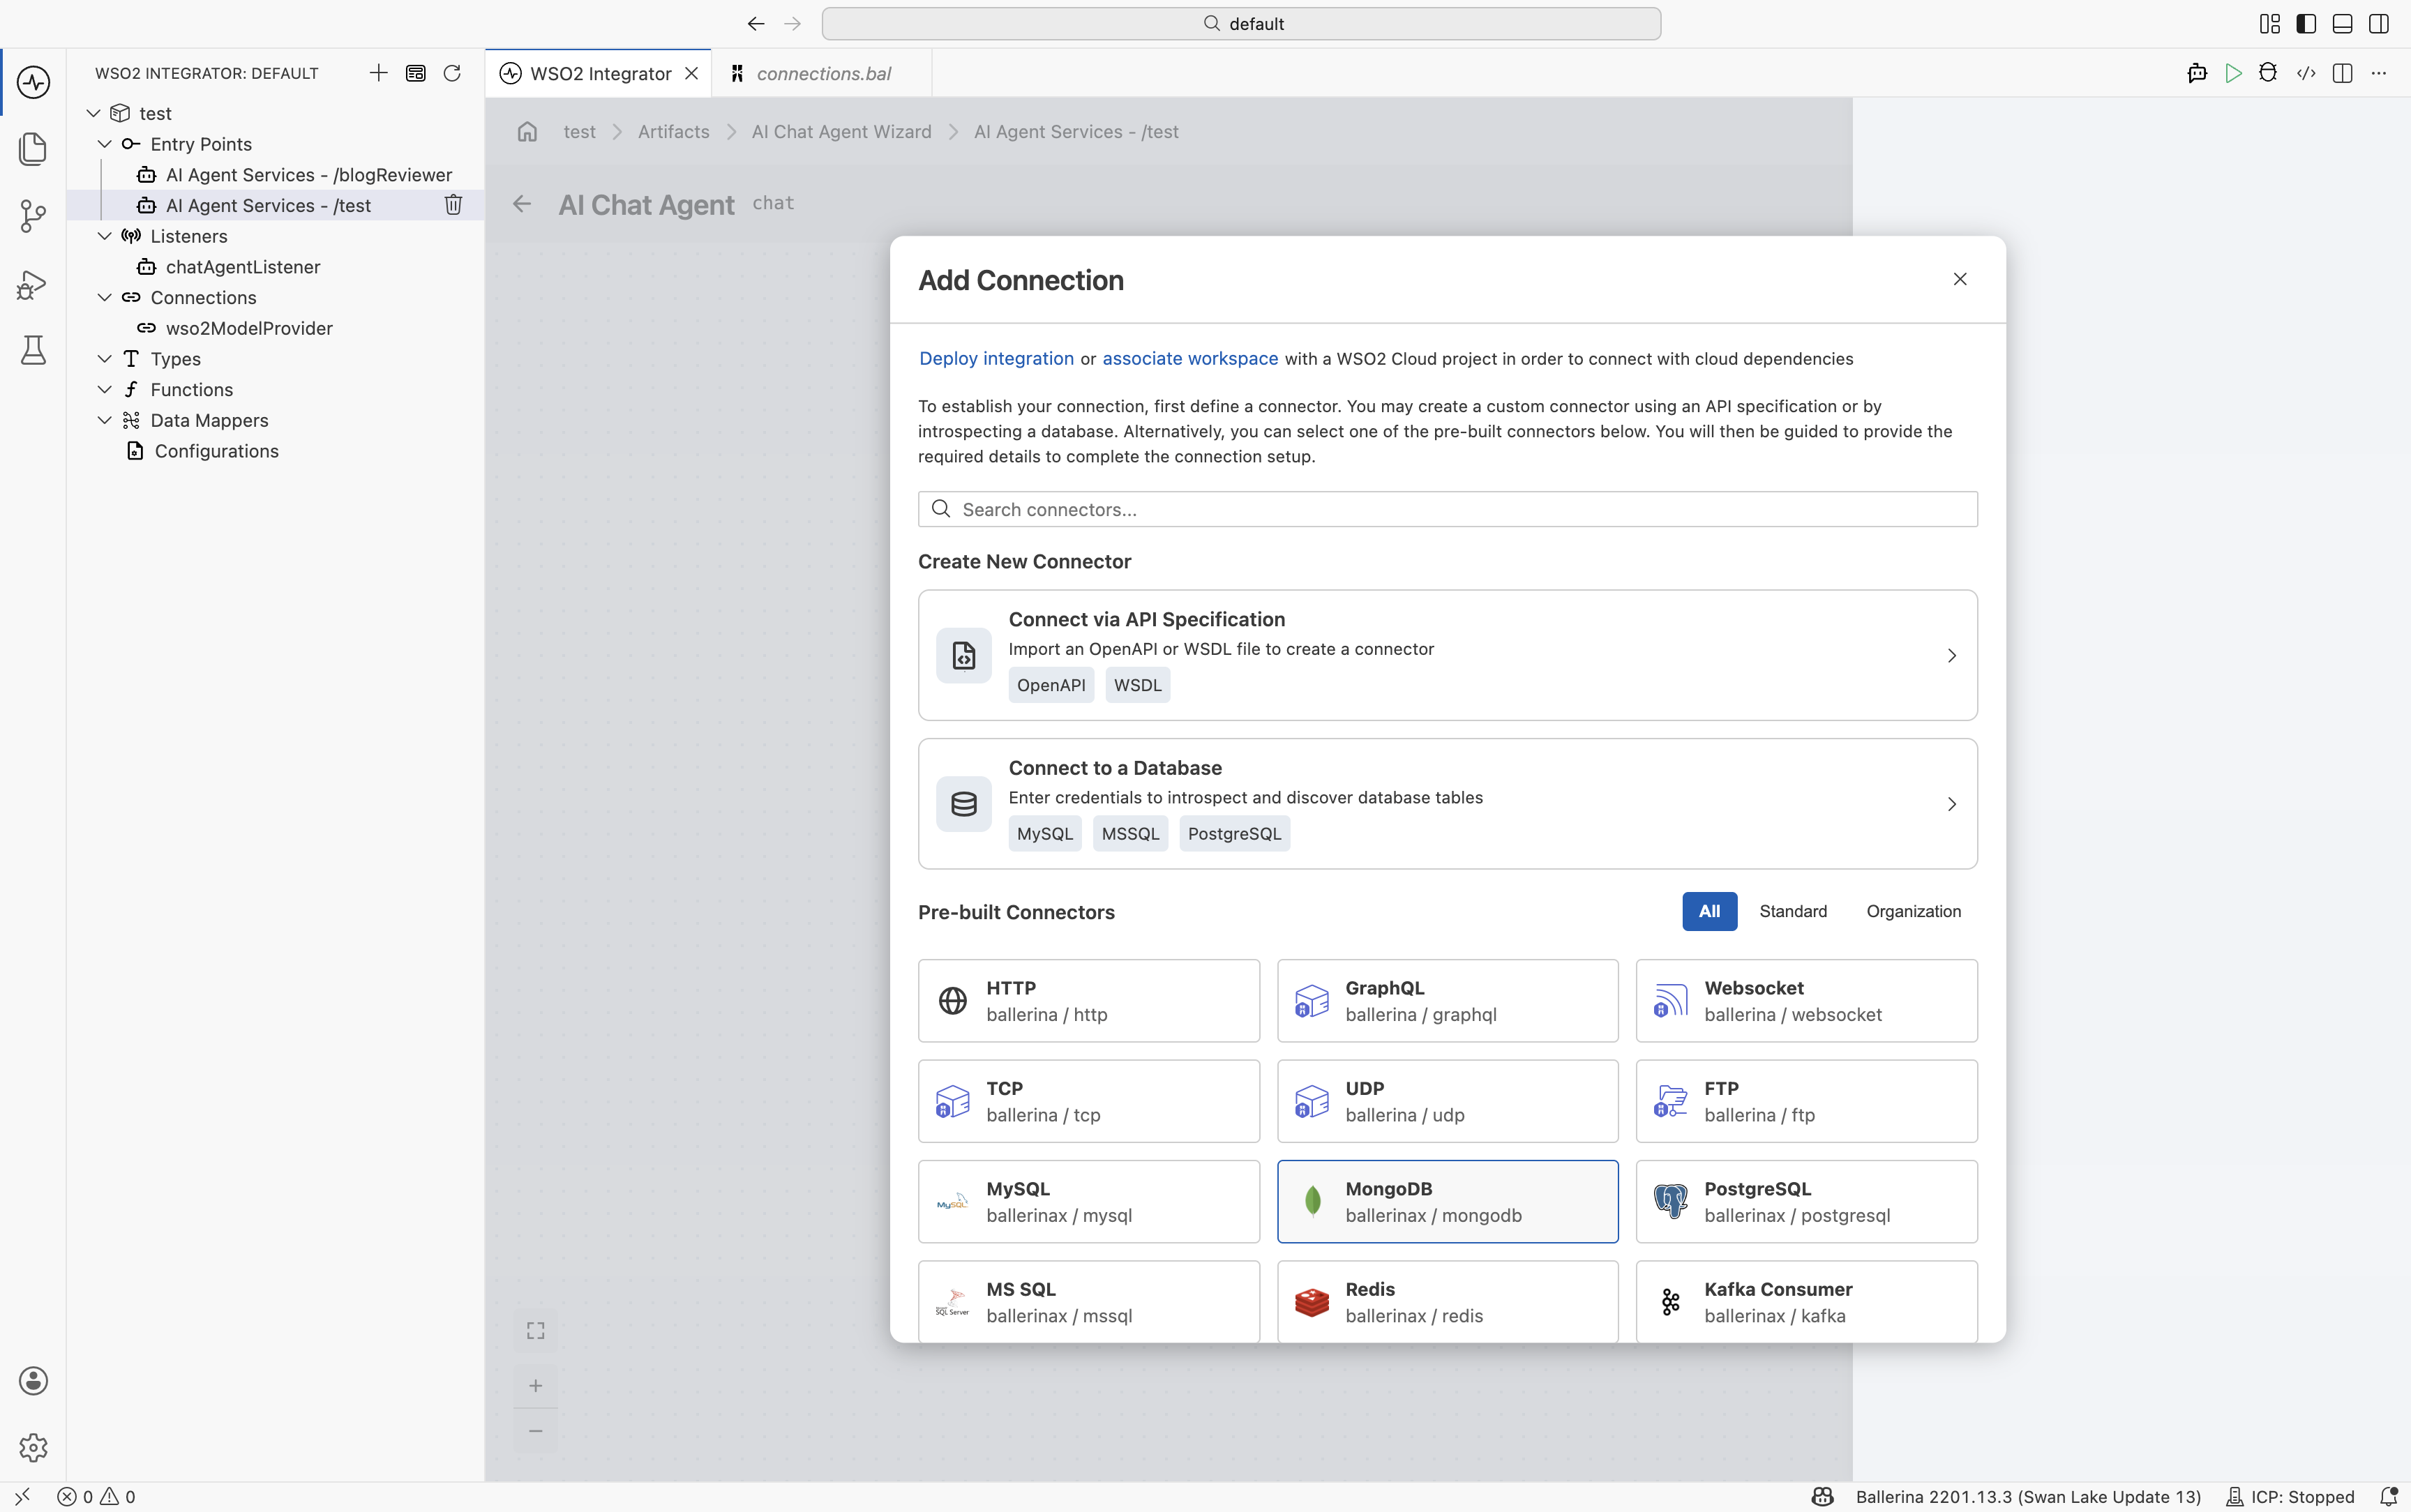Screen dimensions: 2411x1512
Task: Click the notifications bell in status bar
Action: click(2389, 1497)
